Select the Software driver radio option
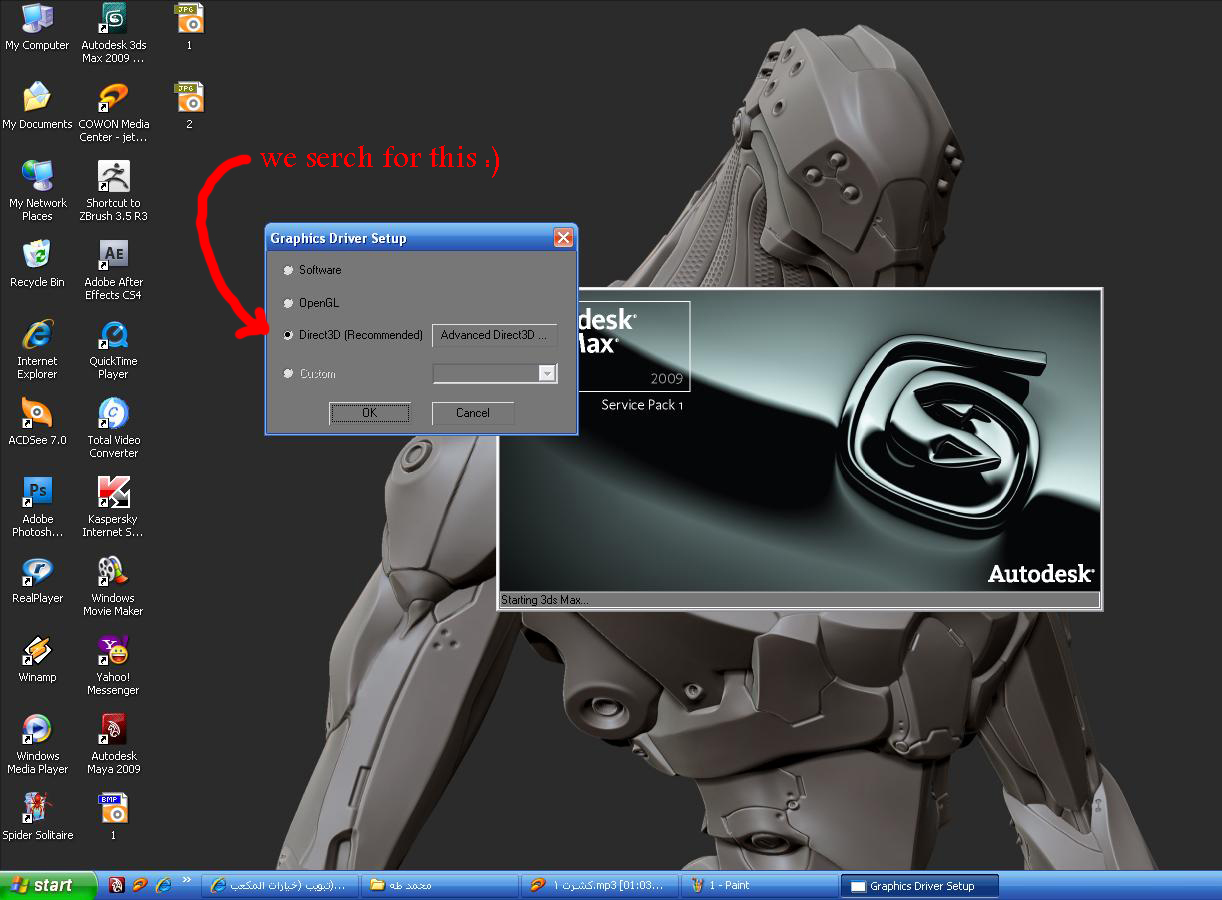Image resolution: width=1222 pixels, height=900 pixels. tap(289, 270)
